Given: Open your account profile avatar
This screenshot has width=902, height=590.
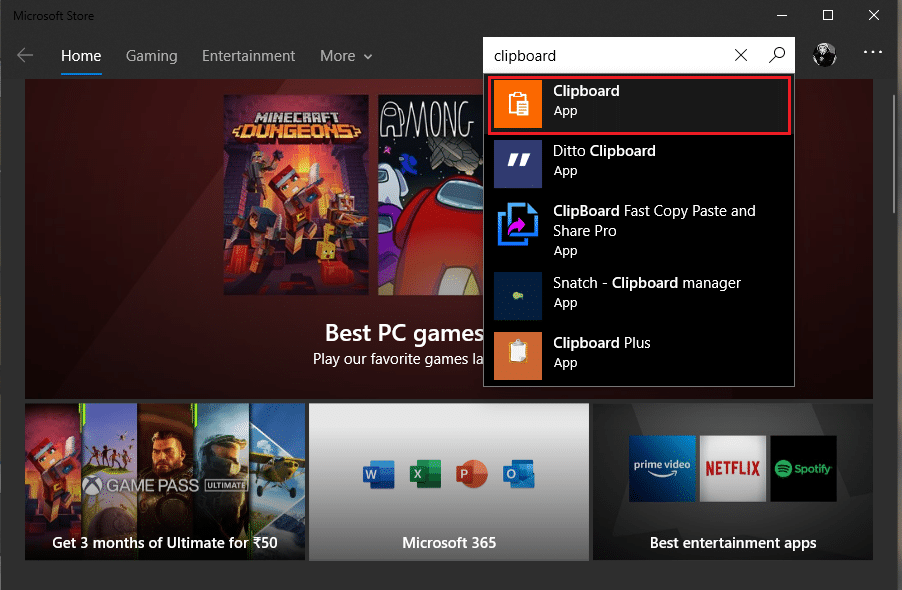Looking at the screenshot, I should click(824, 55).
